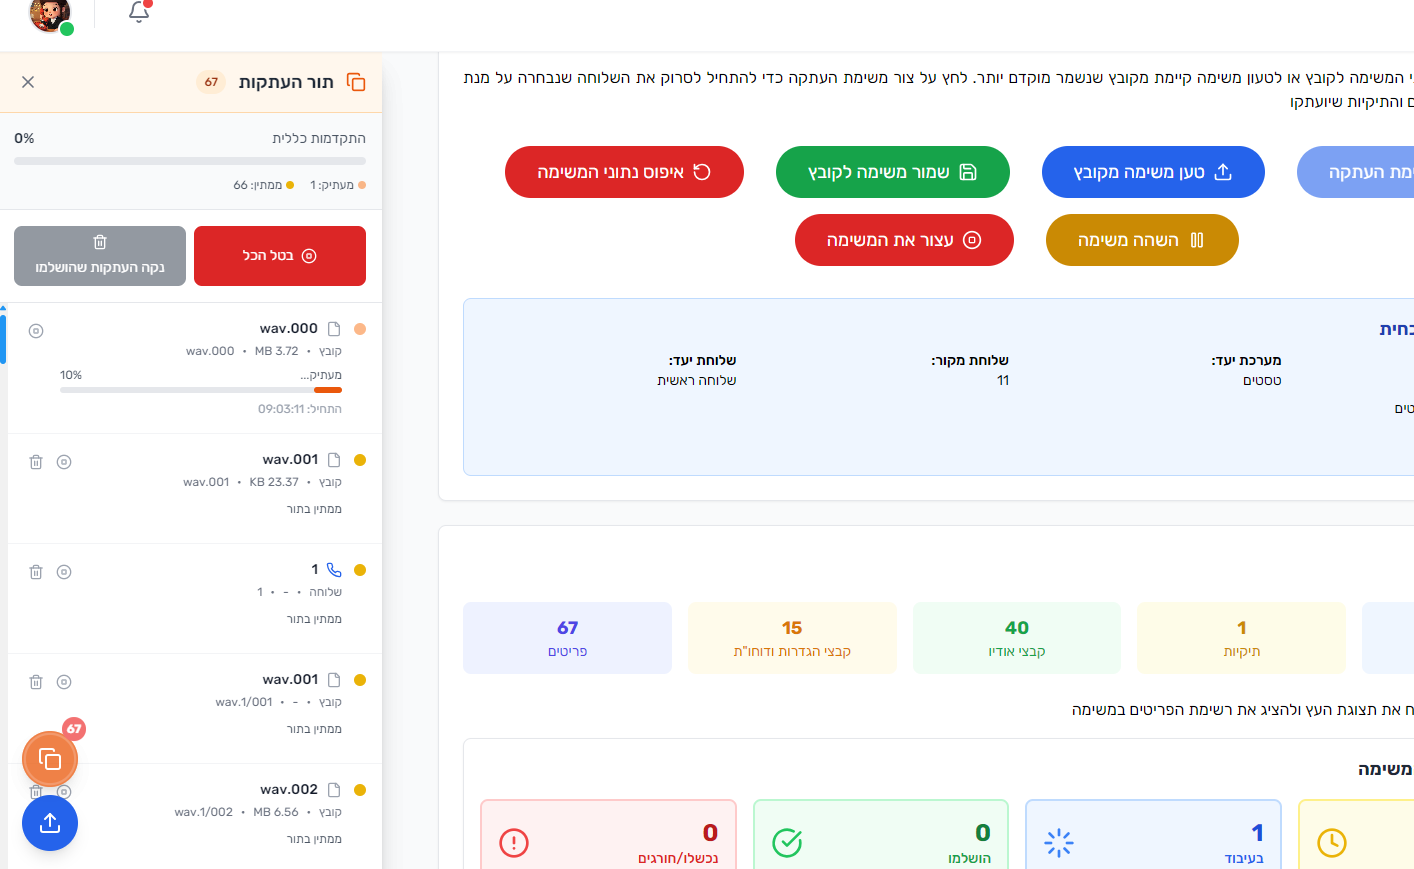This screenshot has width=1414, height=869.
Task: Click the 1 בעיבוד status card
Action: (1153, 835)
